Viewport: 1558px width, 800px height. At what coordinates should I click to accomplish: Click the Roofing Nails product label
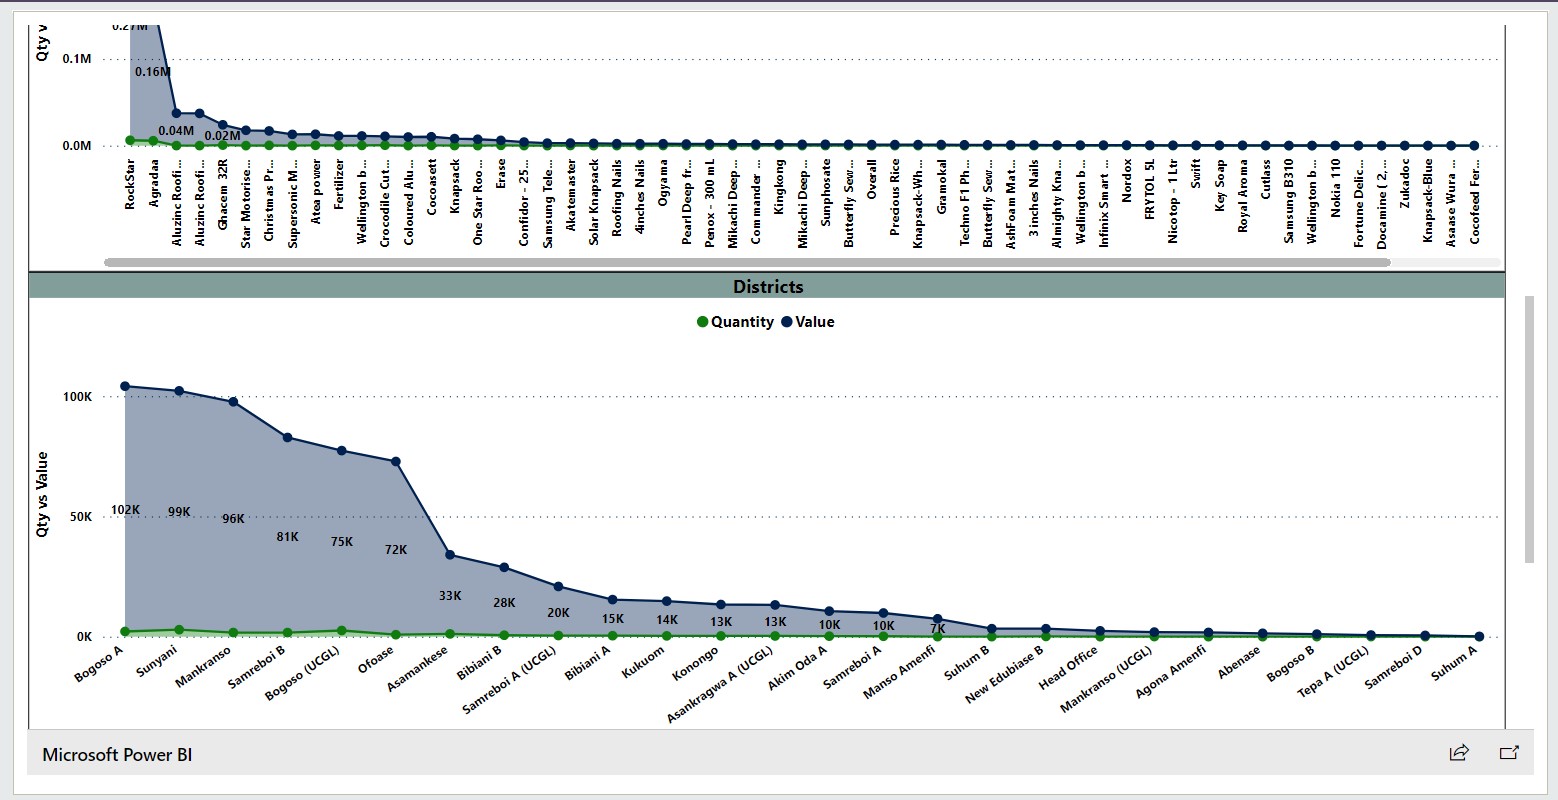(617, 197)
